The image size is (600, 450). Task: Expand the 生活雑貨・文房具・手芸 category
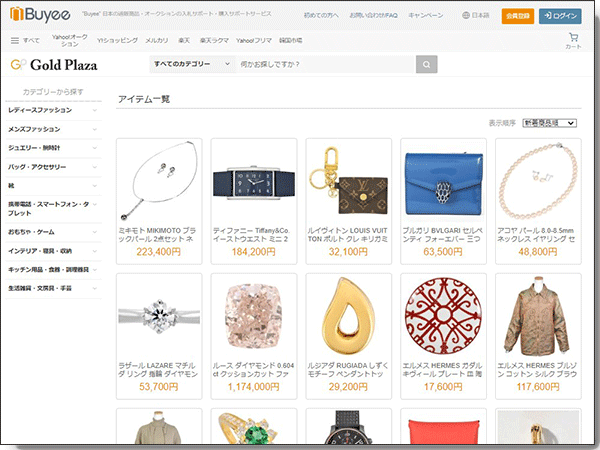pos(53,289)
